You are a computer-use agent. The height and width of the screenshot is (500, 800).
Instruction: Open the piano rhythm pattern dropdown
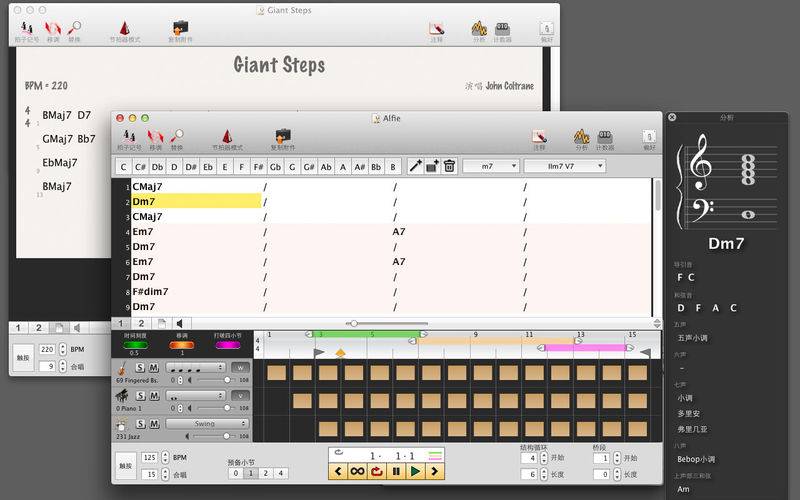click(x=196, y=395)
